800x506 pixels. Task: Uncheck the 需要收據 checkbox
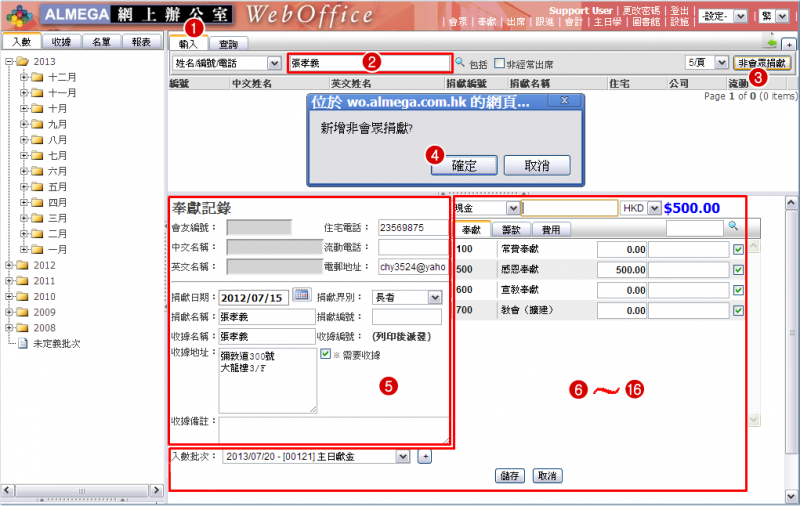(x=326, y=354)
